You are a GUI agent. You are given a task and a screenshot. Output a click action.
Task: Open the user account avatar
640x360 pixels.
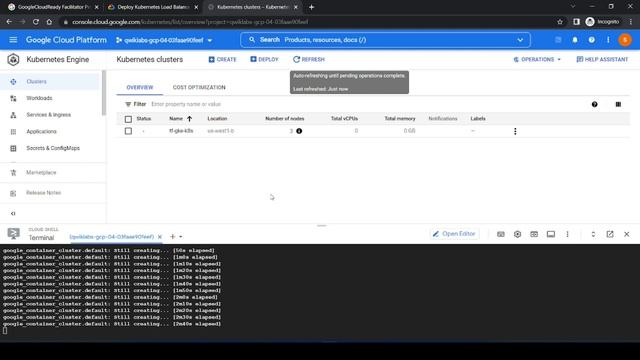[625, 40]
